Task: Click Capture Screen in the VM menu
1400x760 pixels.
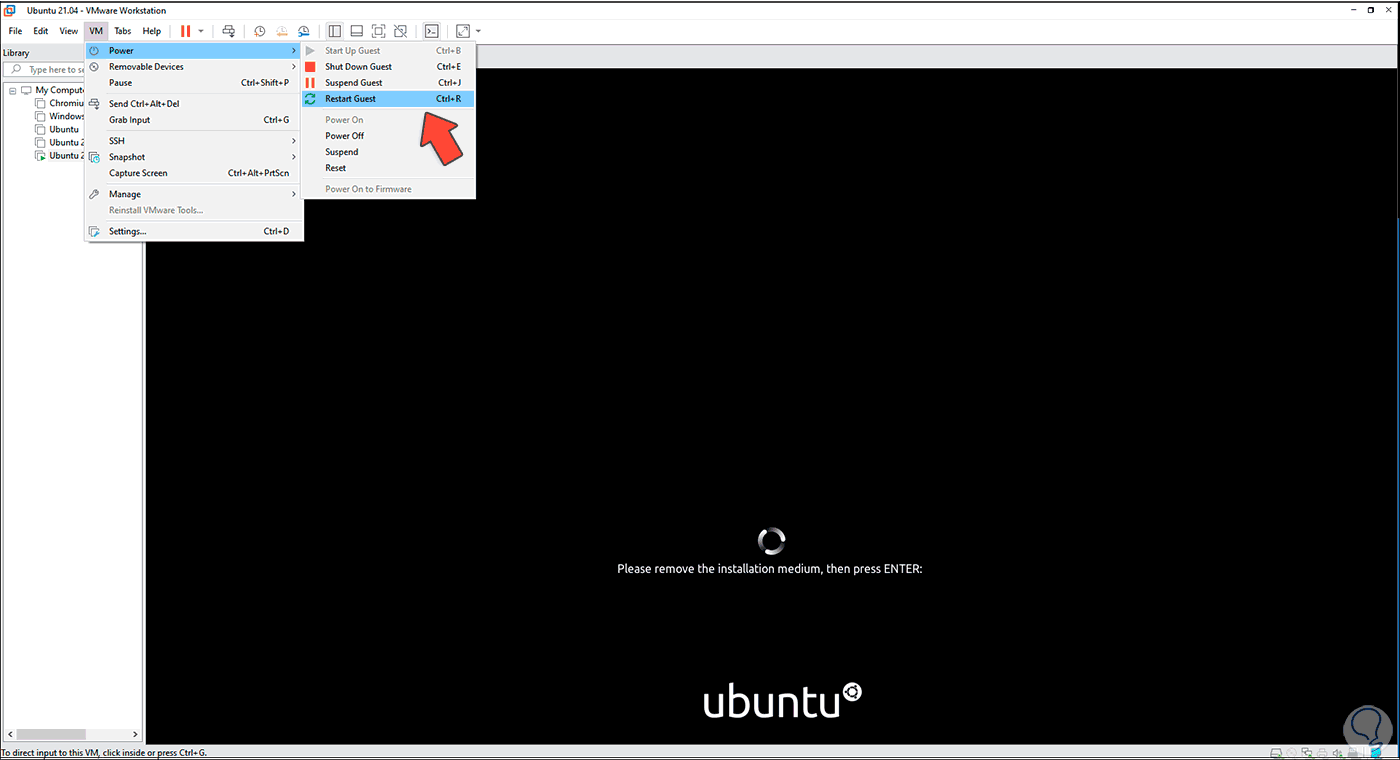Action: point(193,173)
